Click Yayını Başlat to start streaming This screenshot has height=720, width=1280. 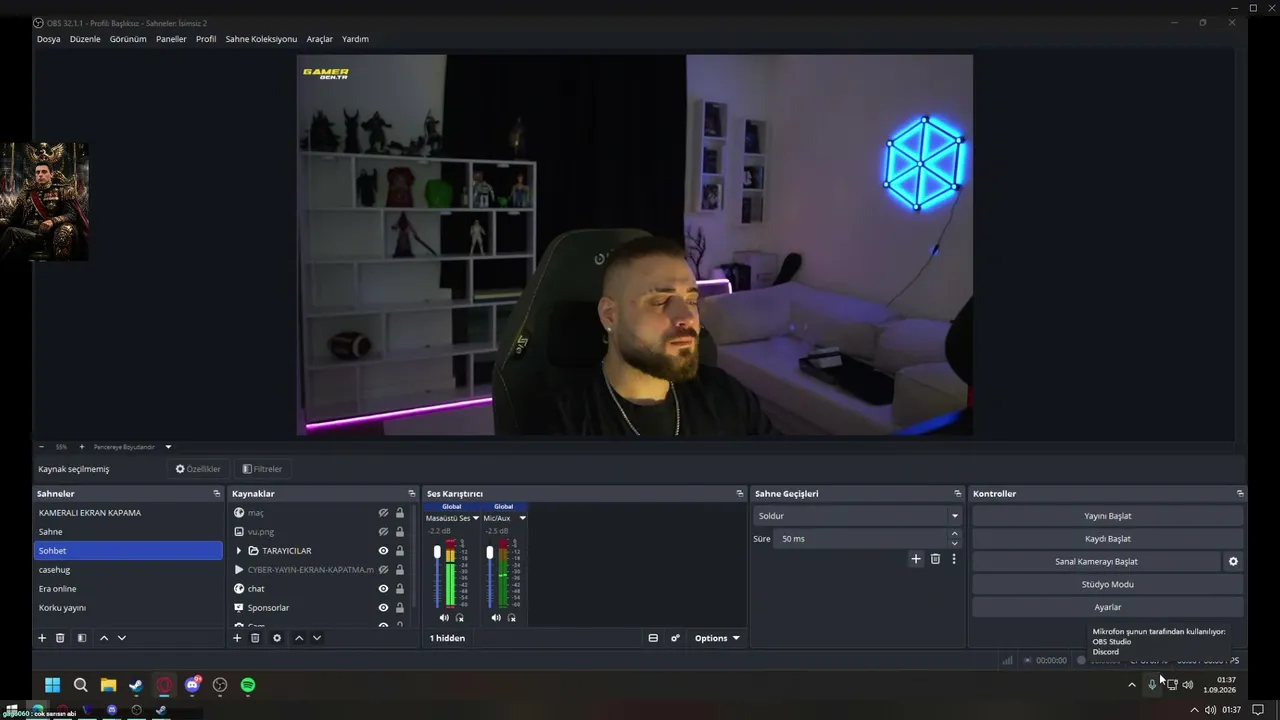click(1108, 516)
